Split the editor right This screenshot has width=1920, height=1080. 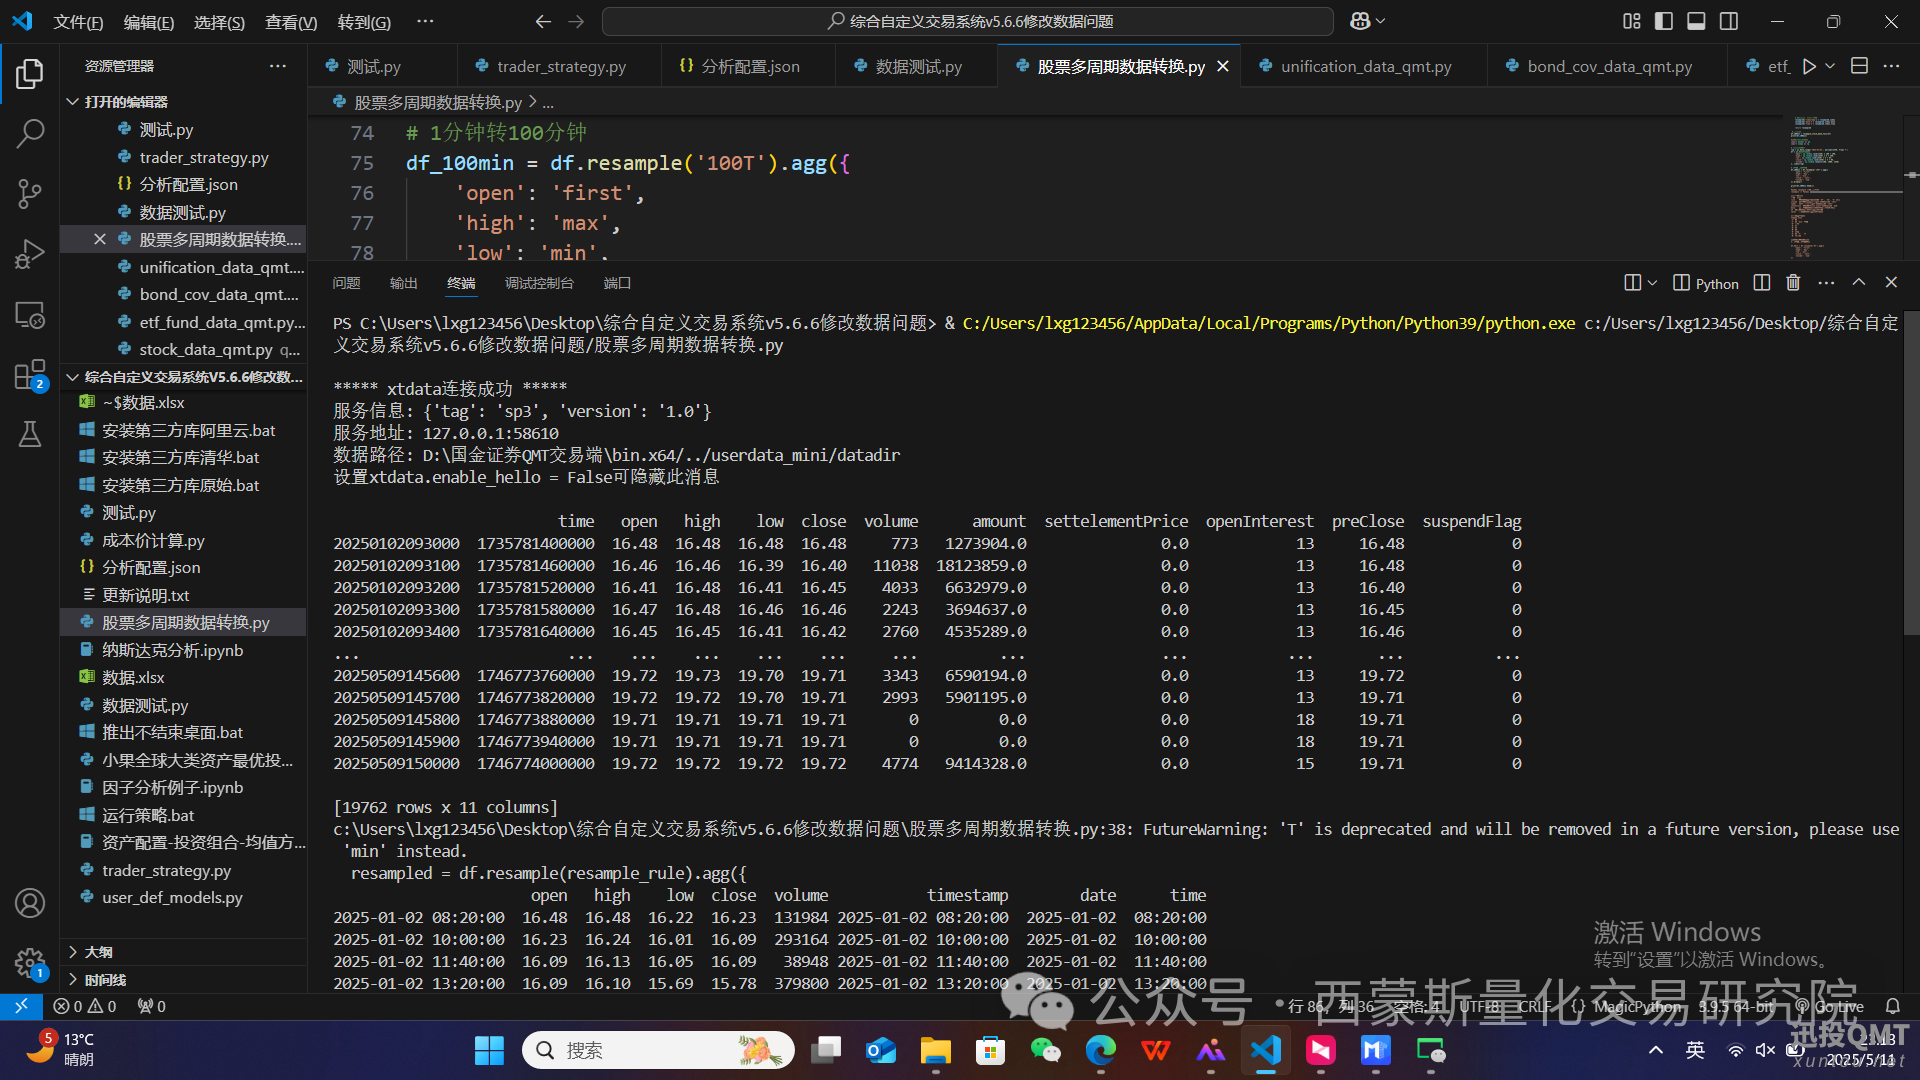click(1859, 66)
